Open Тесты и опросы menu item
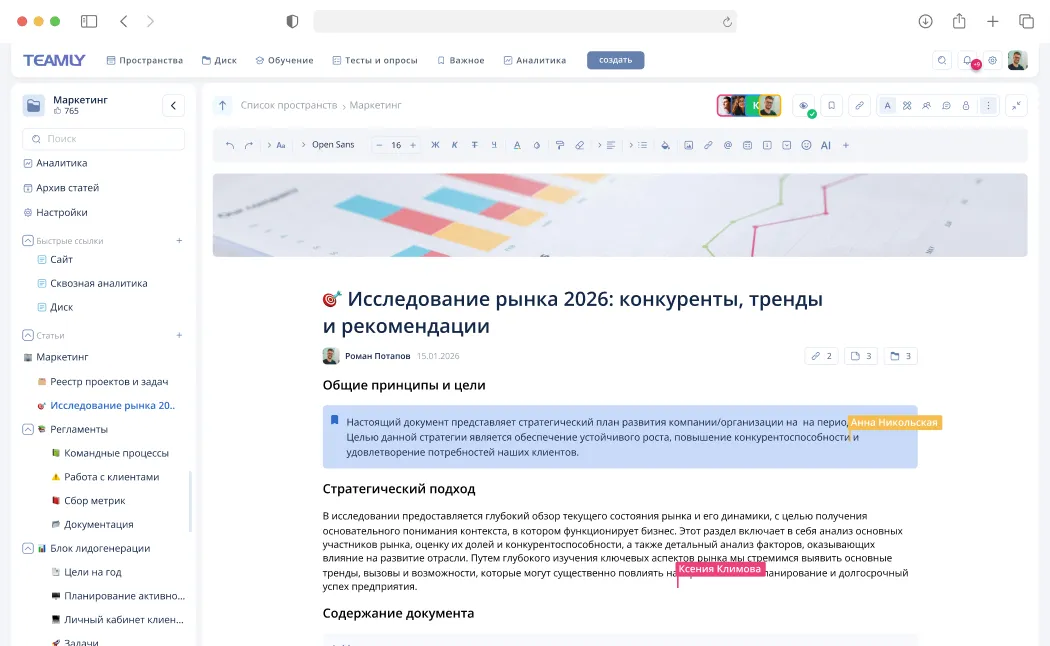This screenshot has height=646, width=1050. click(375, 60)
